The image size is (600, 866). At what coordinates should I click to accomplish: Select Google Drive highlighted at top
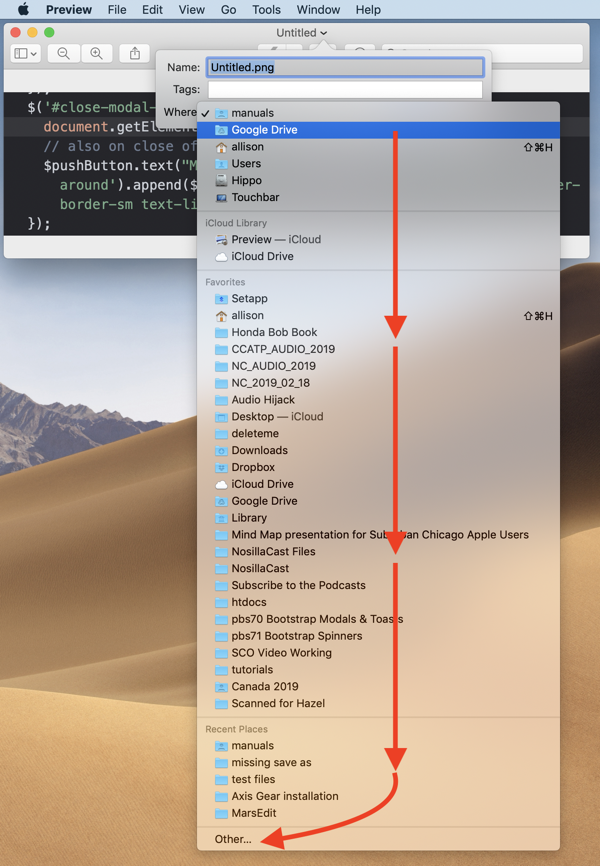[x=264, y=130]
